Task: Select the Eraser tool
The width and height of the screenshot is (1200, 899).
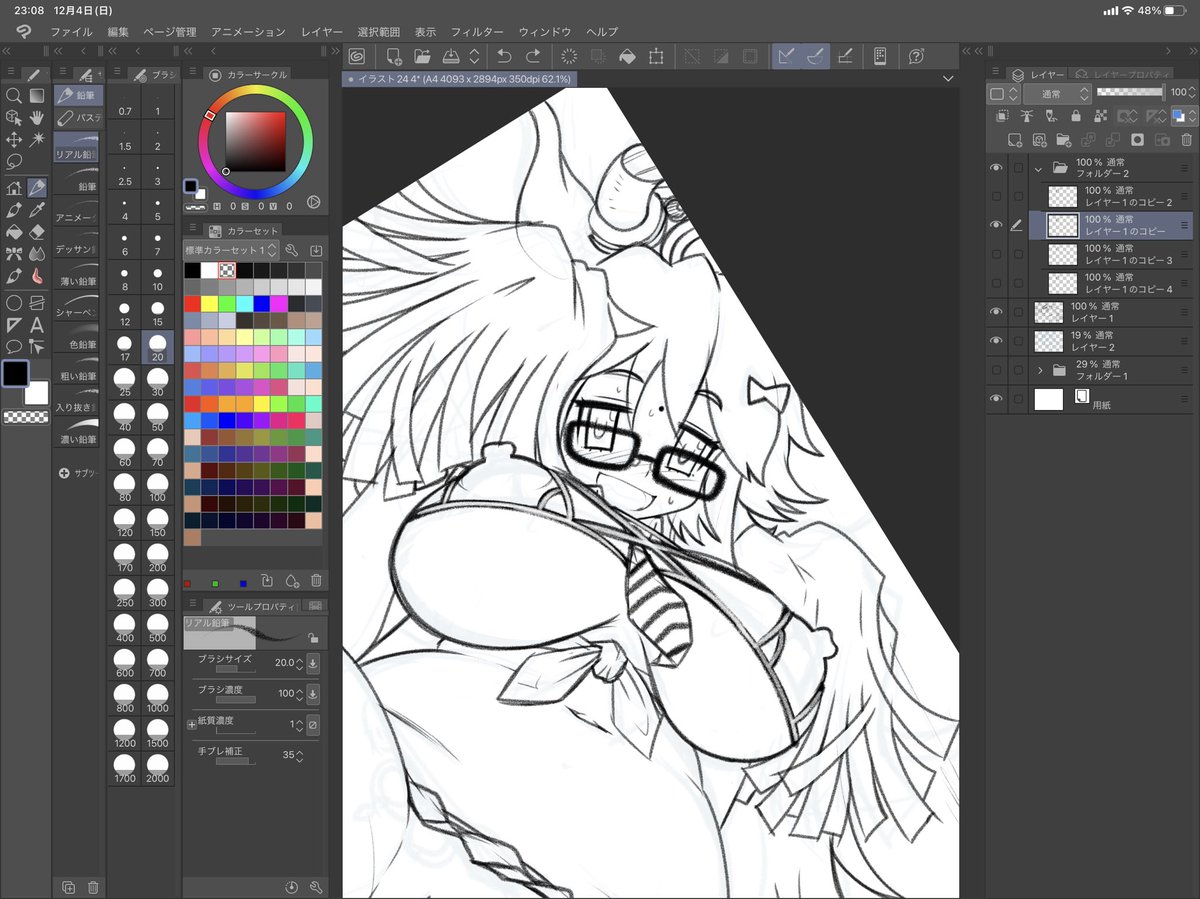Action: (x=37, y=230)
